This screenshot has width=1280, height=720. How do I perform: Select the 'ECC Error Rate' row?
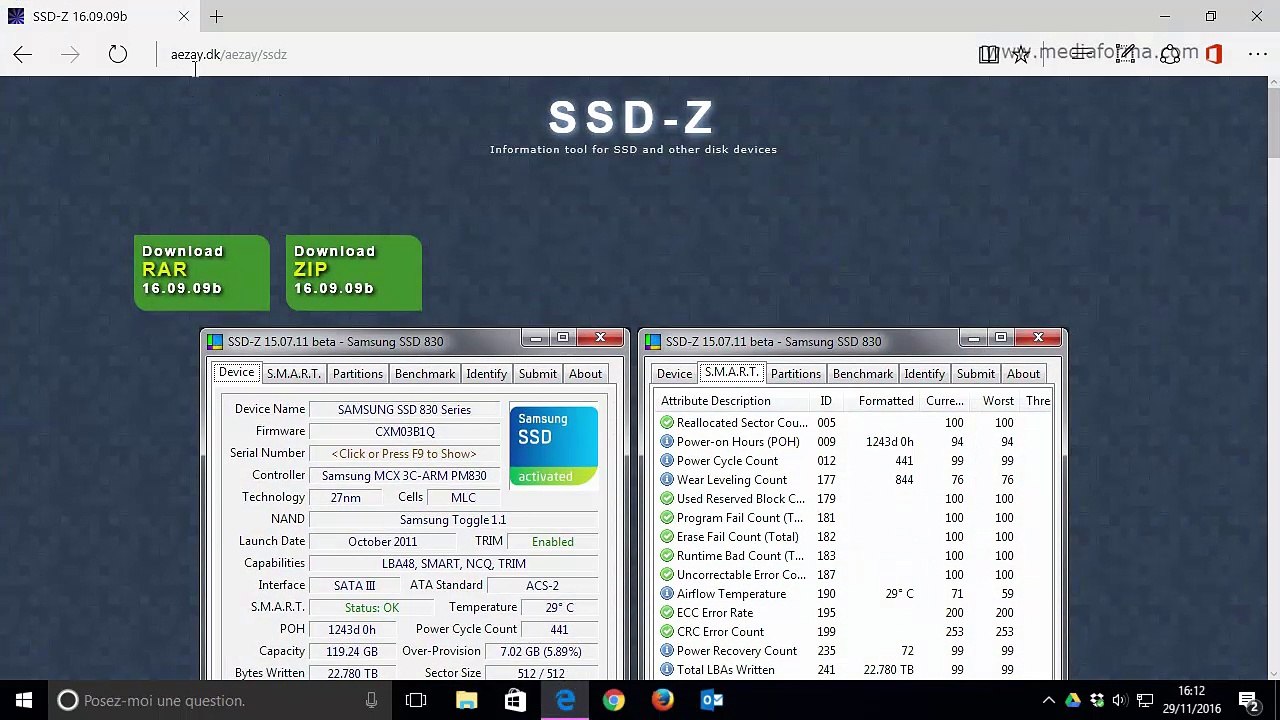(855, 613)
